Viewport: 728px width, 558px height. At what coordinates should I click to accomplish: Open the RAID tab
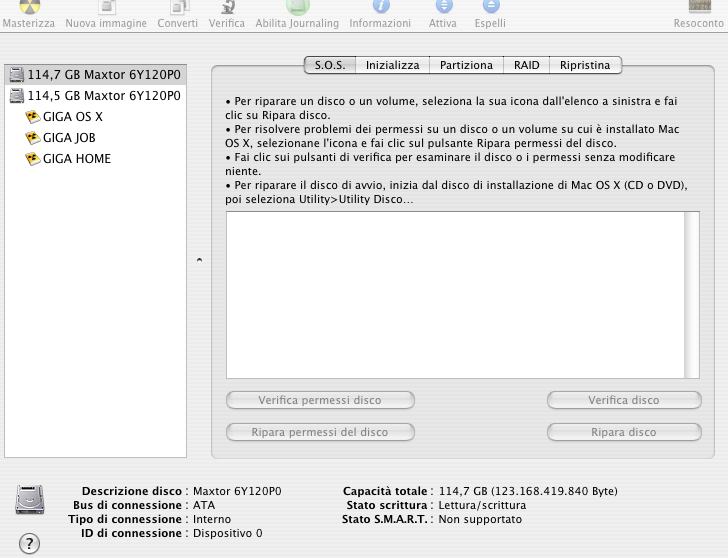(x=526, y=65)
